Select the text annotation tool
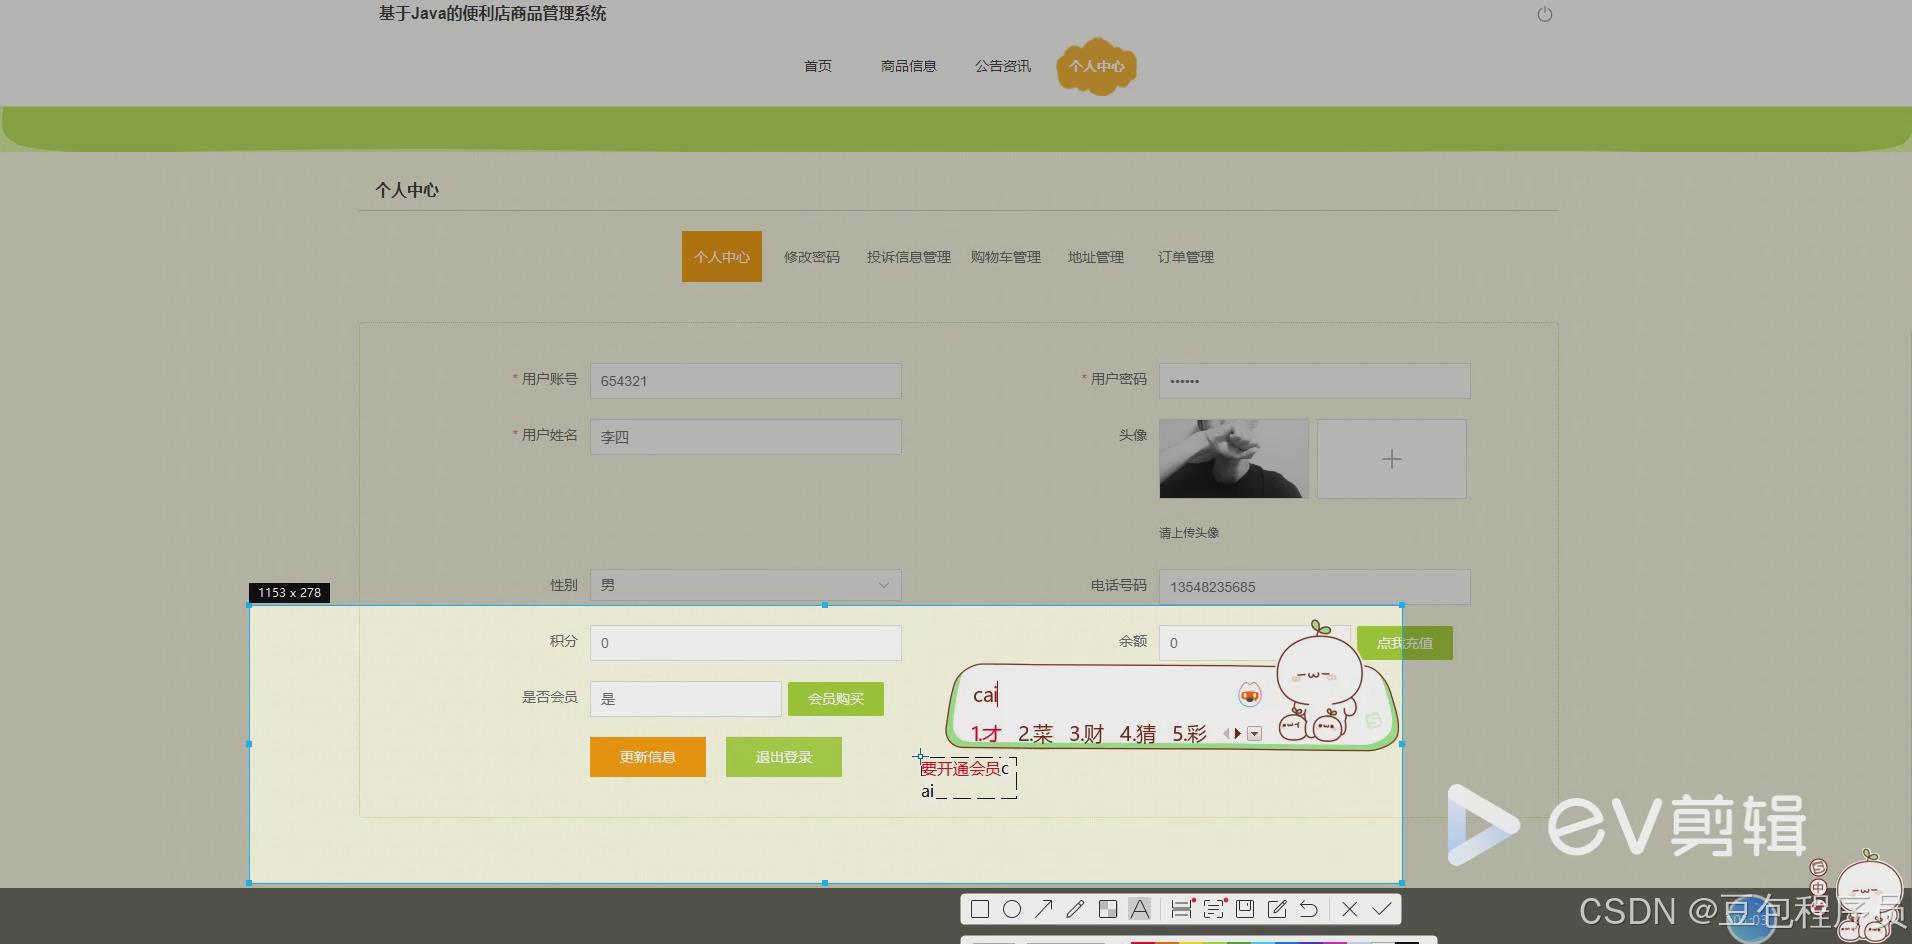This screenshot has height=944, width=1912. (1140, 908)
